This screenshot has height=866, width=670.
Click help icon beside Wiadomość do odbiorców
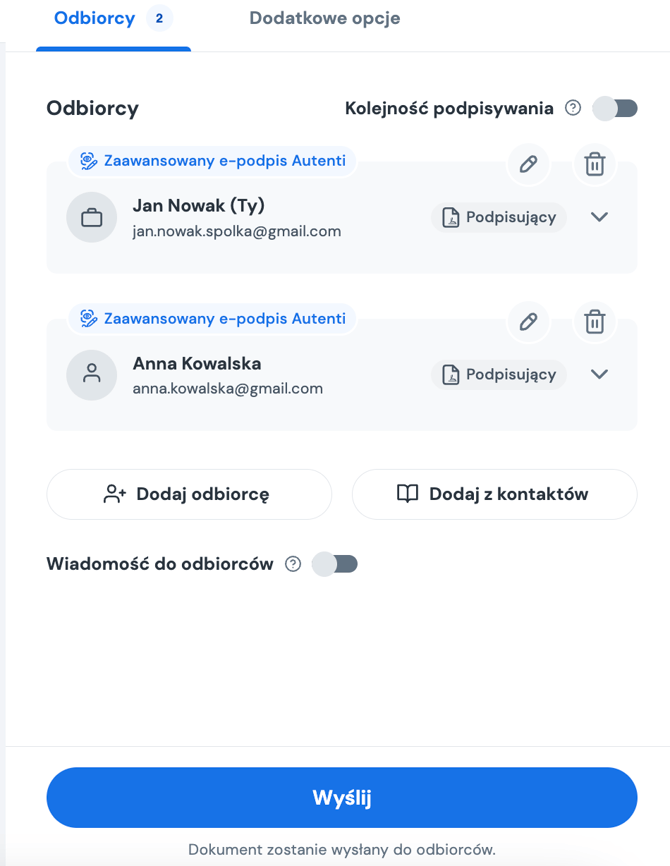(293, 564)
